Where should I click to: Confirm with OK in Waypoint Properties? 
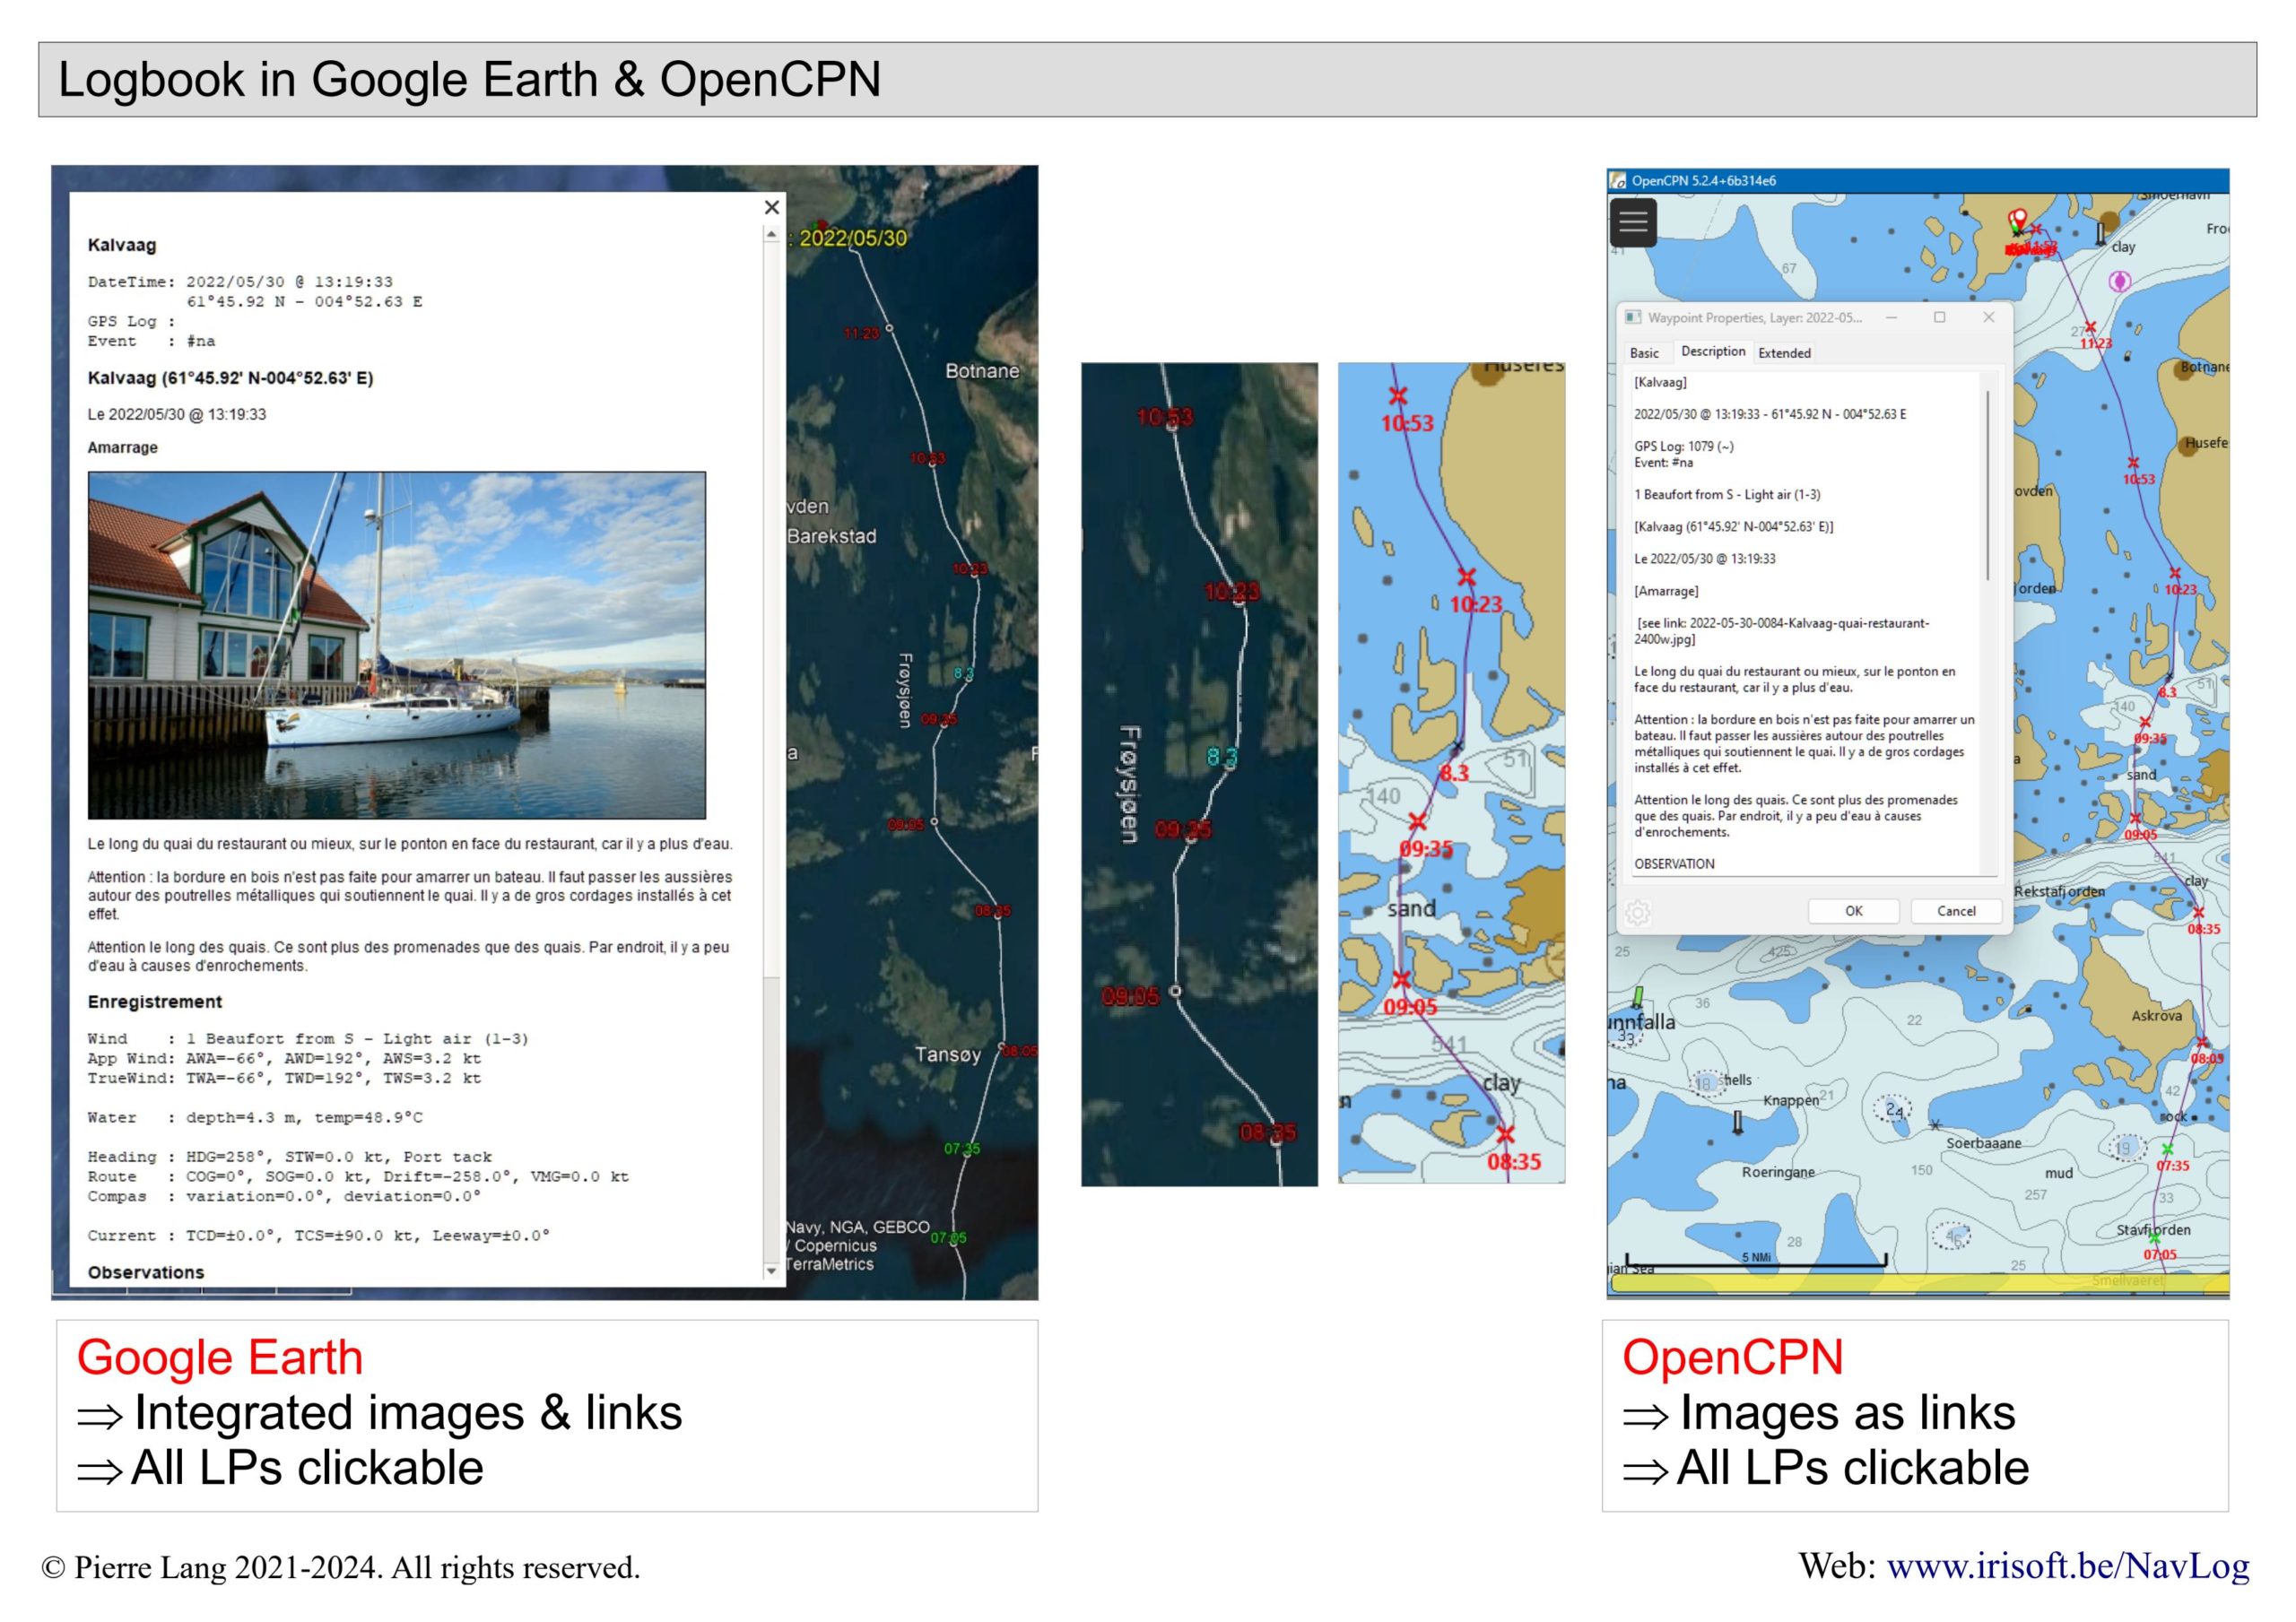click(x=1853, y=911)
